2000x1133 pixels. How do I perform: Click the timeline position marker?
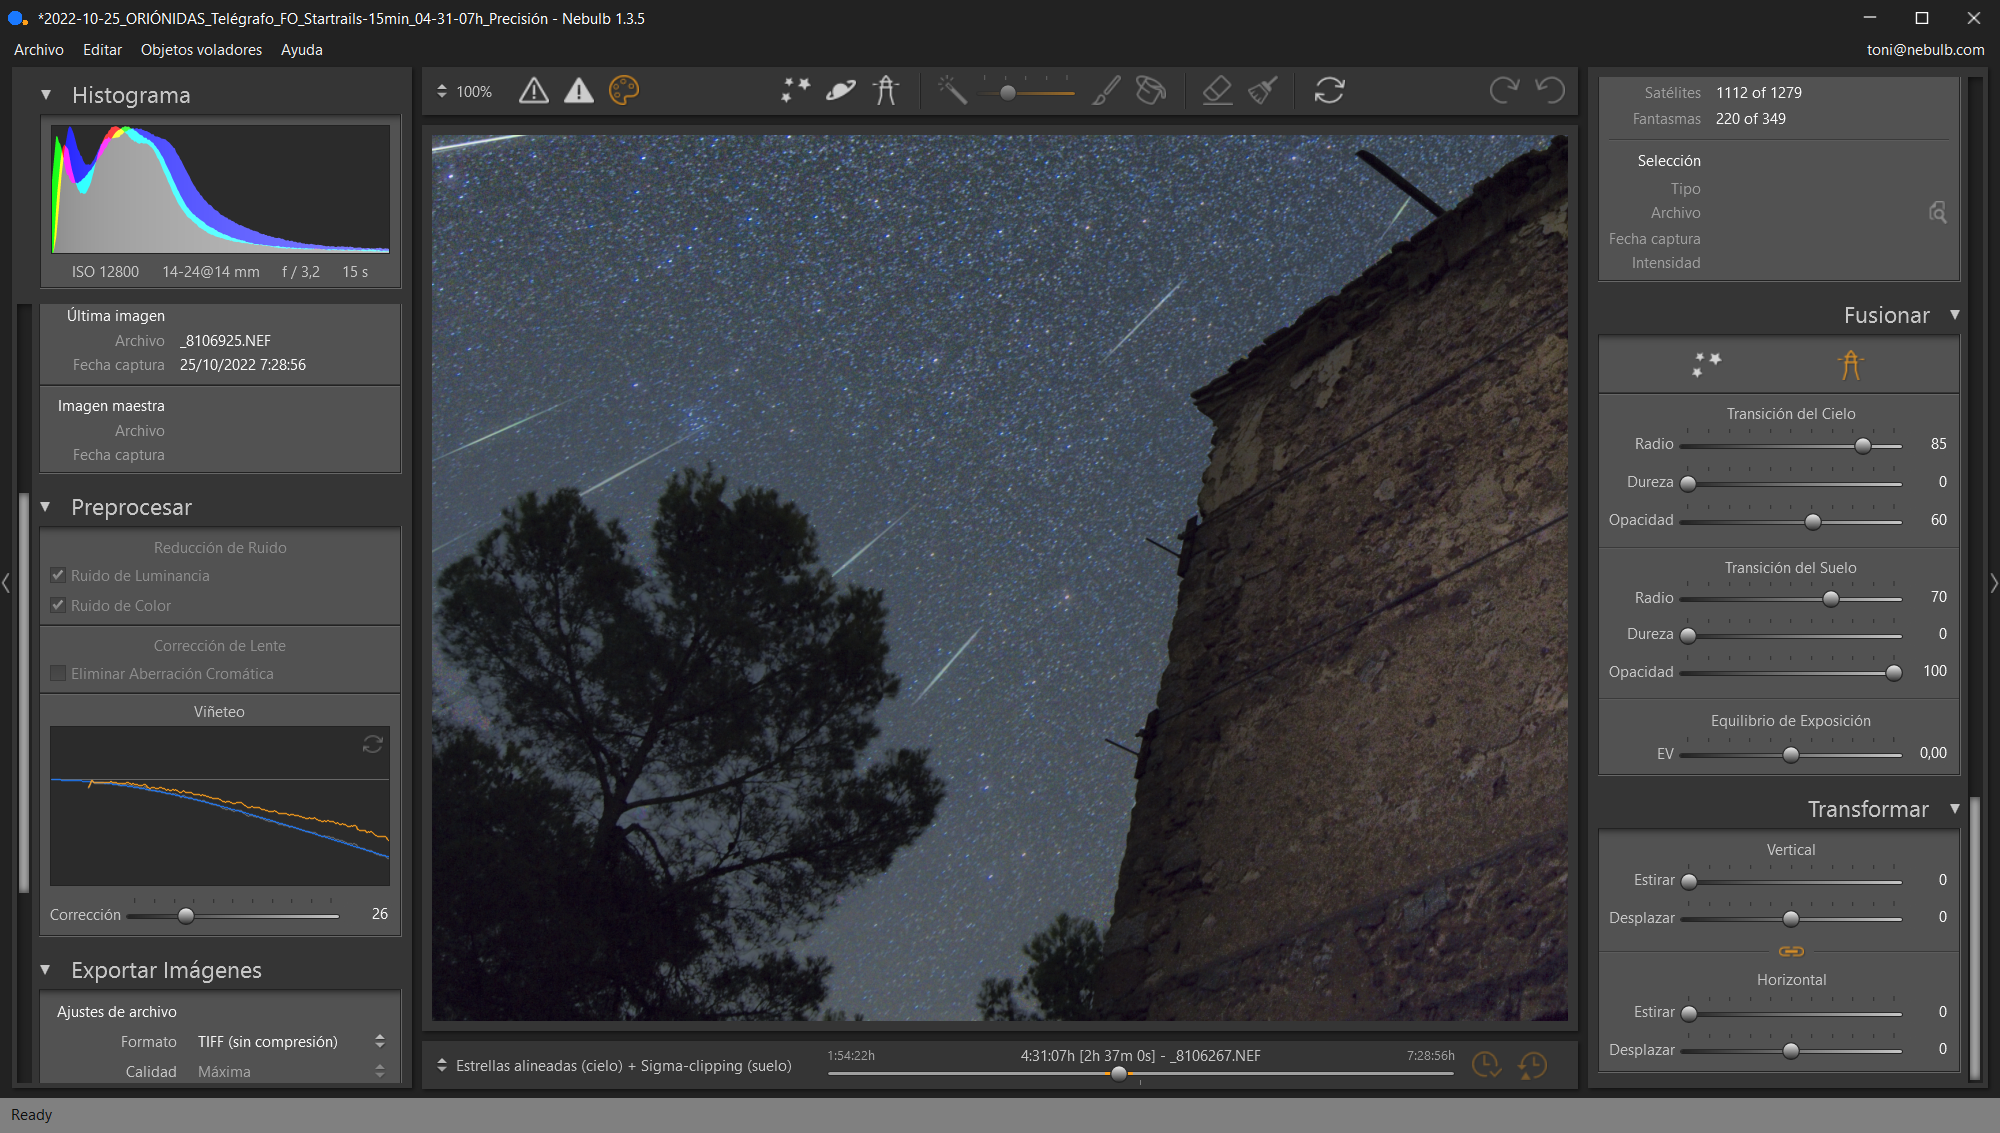pyautogui.click(x=1119, y=1074)
